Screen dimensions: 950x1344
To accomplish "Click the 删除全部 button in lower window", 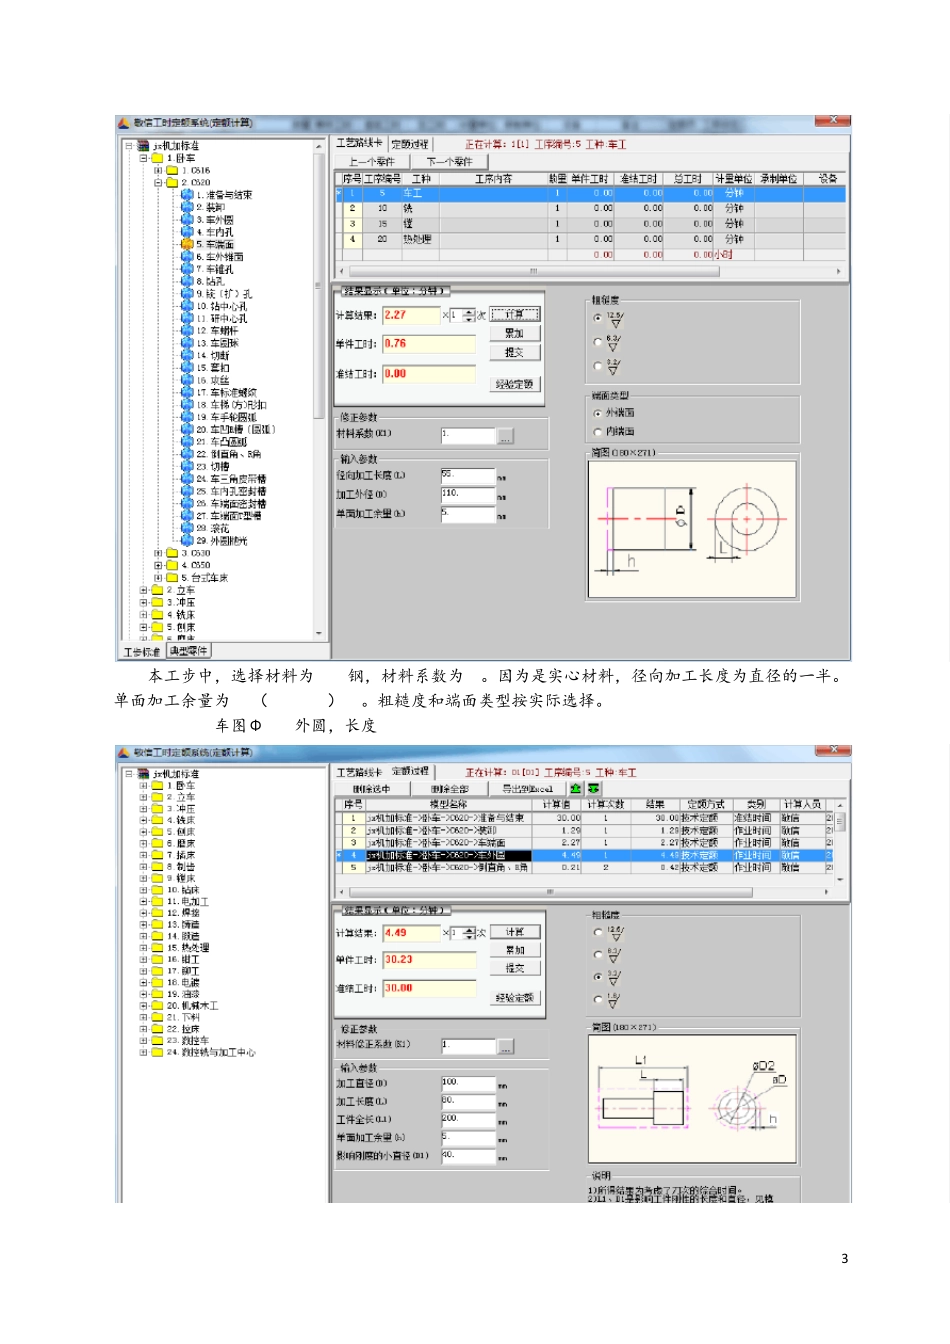I will pyautogui.click(x=450, y=789).
